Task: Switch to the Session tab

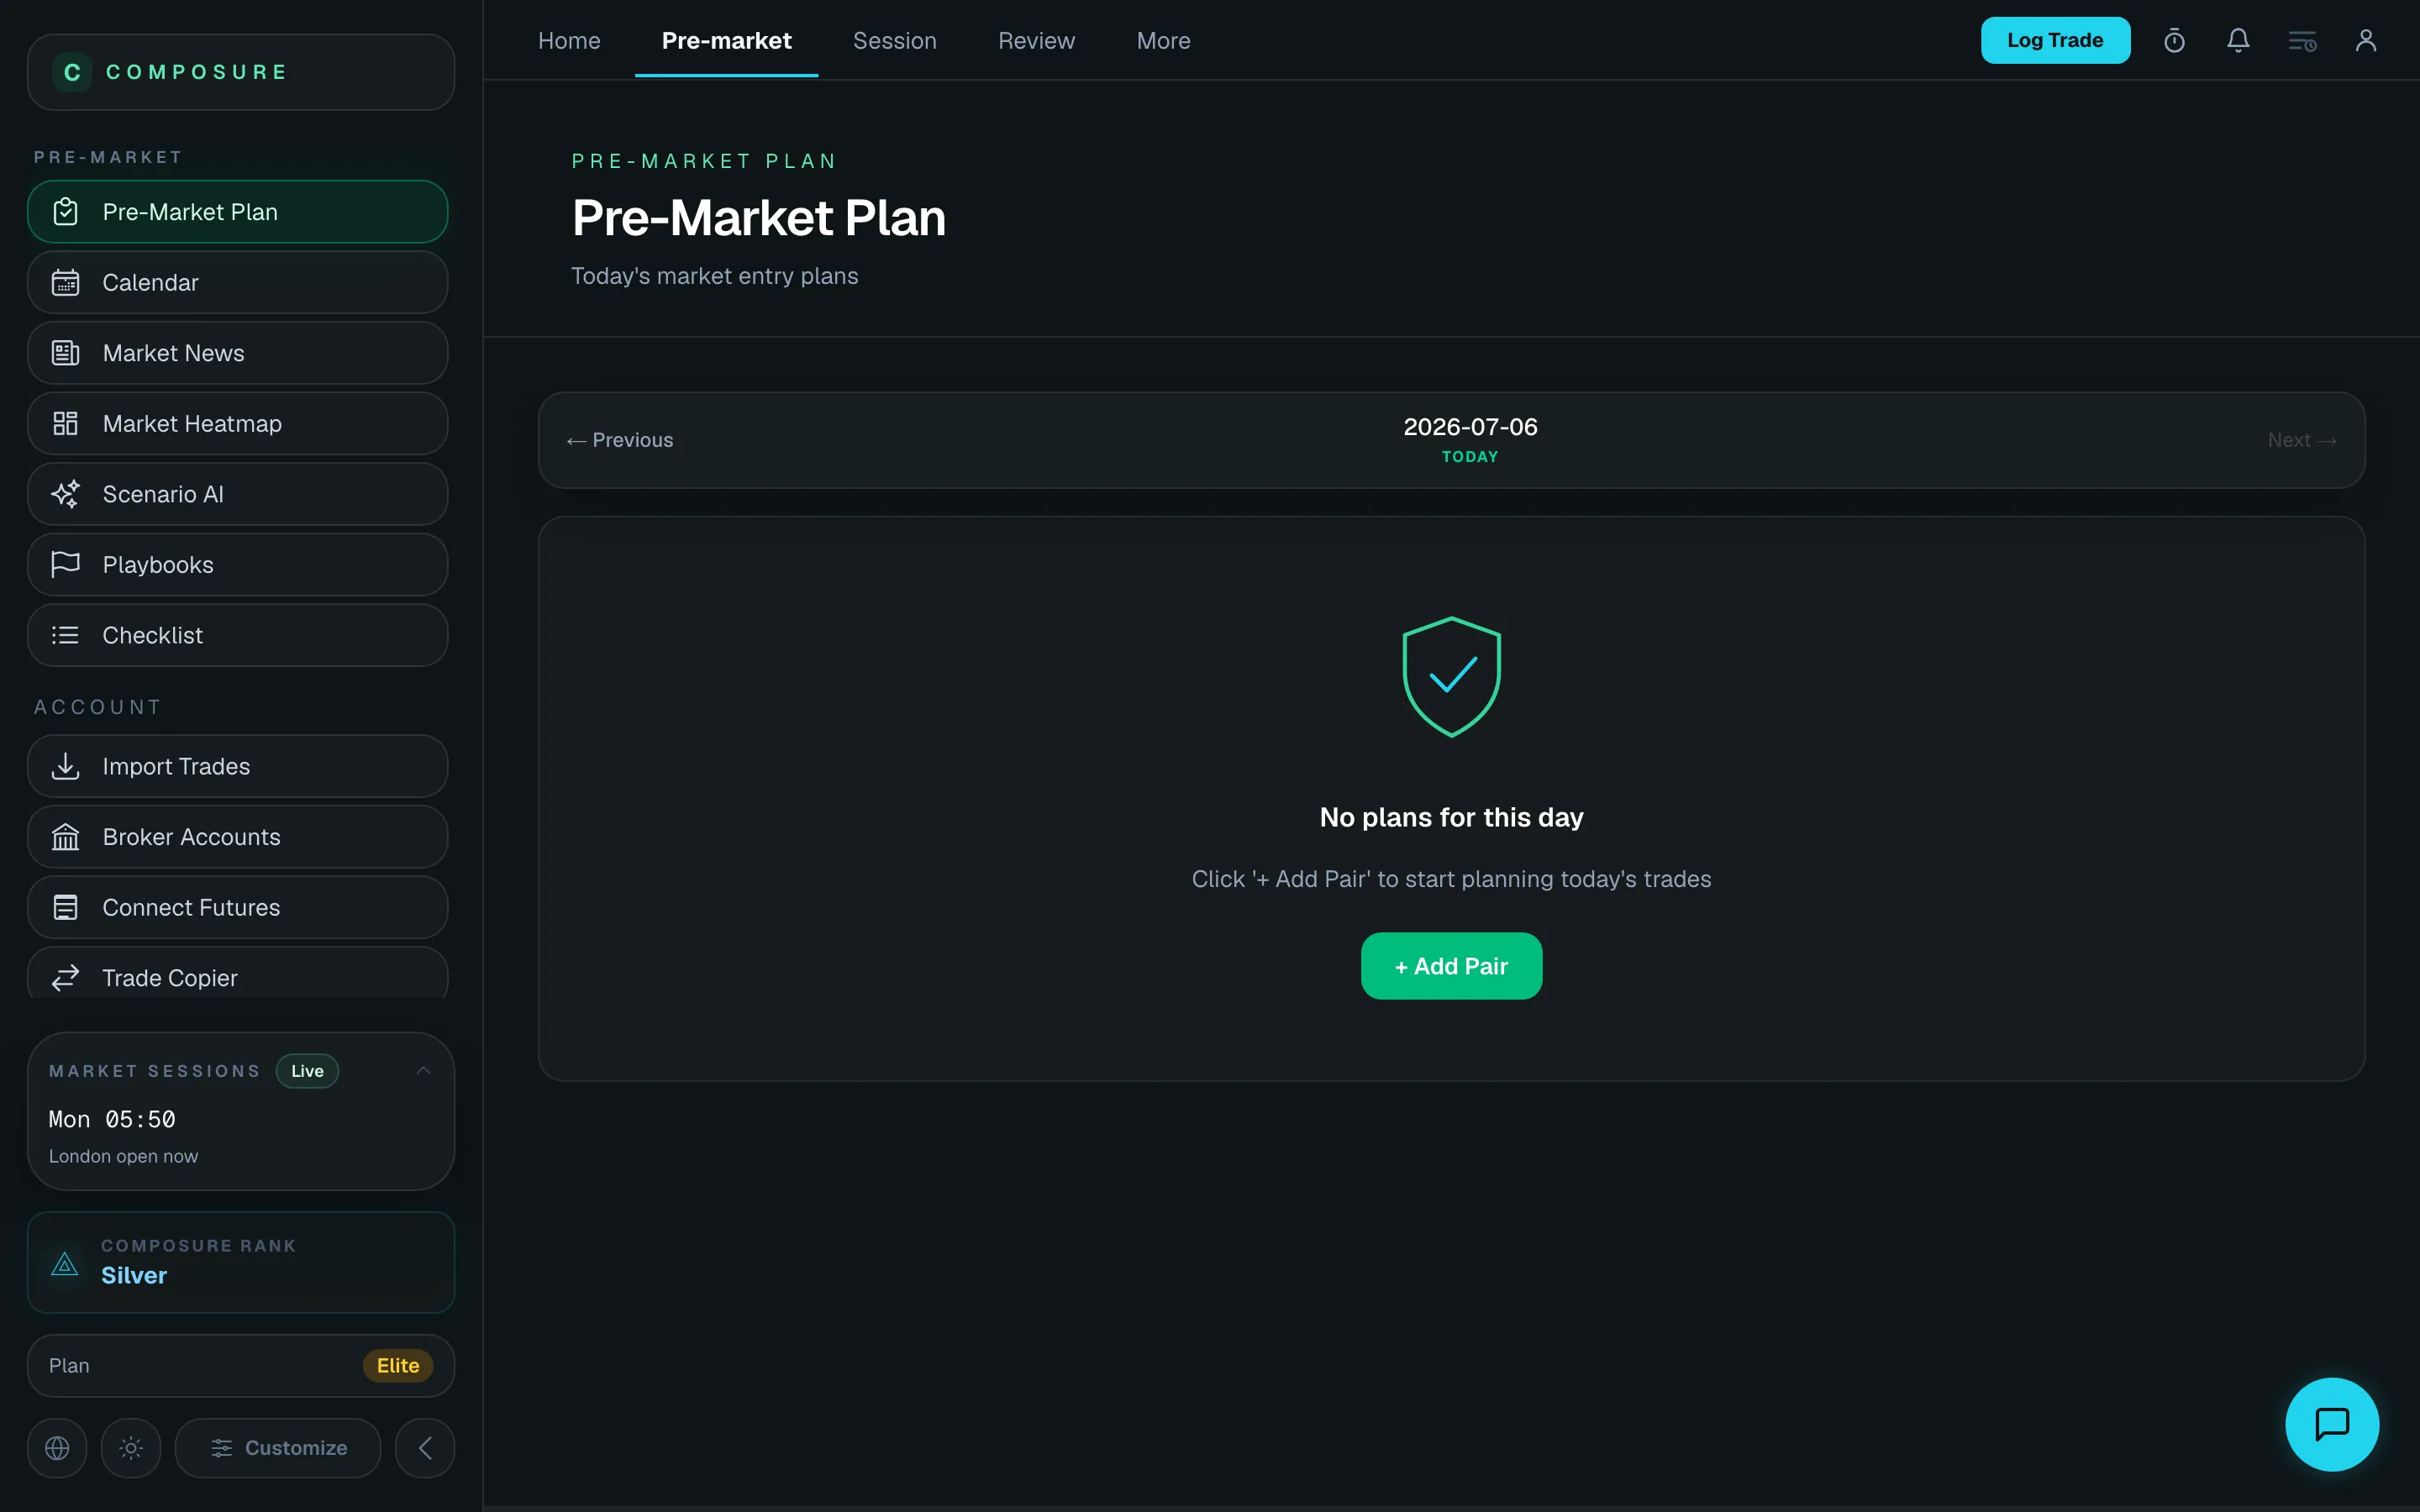Action: click(x=894, y=41)
